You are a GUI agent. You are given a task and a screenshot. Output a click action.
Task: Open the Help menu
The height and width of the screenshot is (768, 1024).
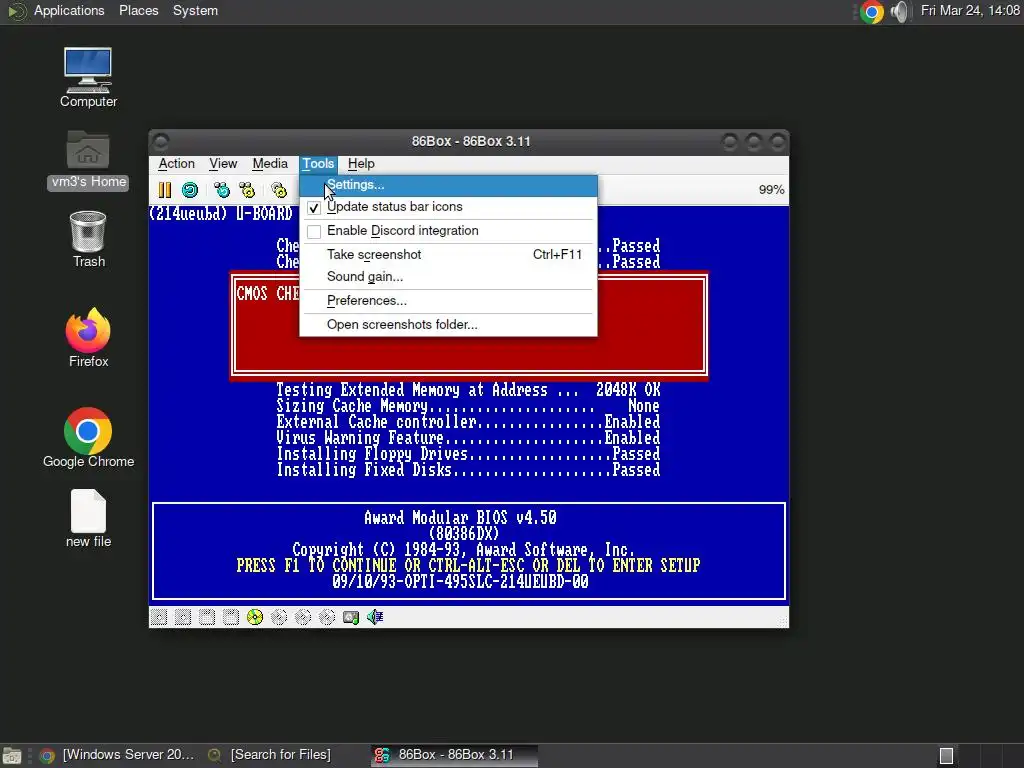coord(360,164)
